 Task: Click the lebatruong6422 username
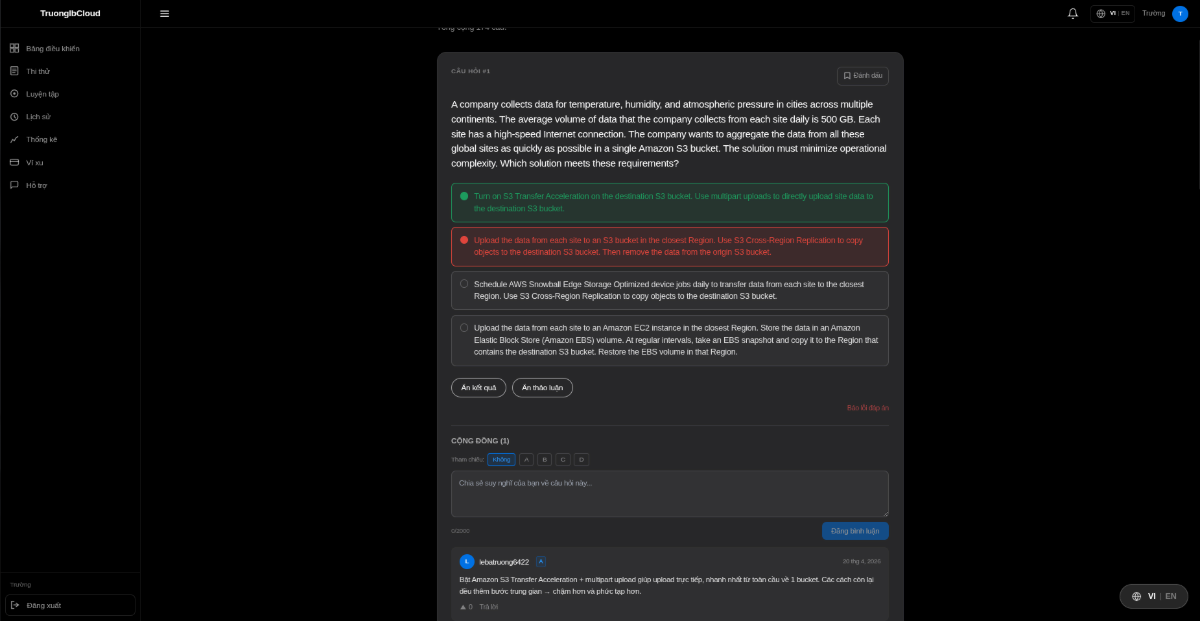click(504, 562)
